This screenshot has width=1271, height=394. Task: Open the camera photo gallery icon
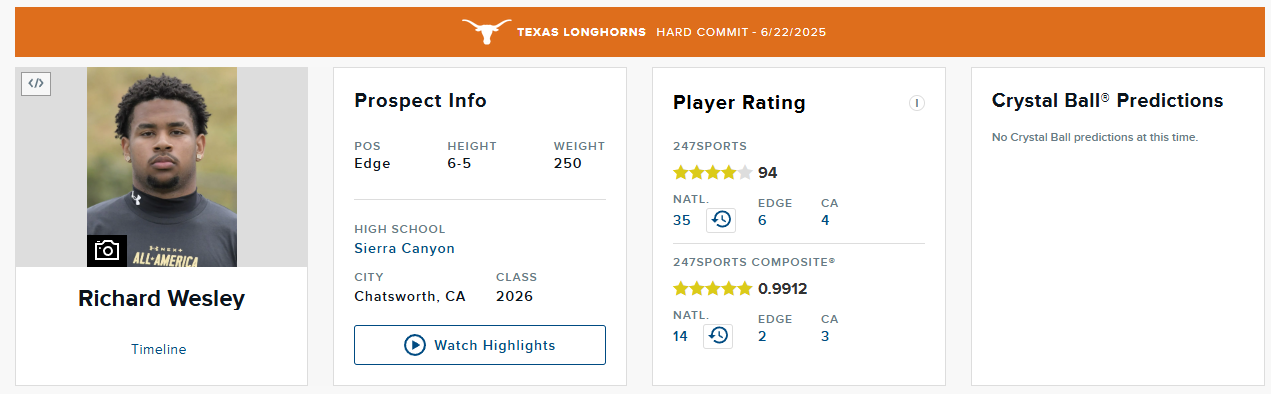tap(107, 250)
